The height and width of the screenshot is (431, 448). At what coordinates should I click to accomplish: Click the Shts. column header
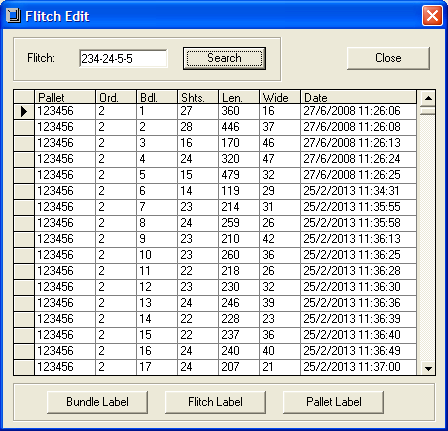198,97
